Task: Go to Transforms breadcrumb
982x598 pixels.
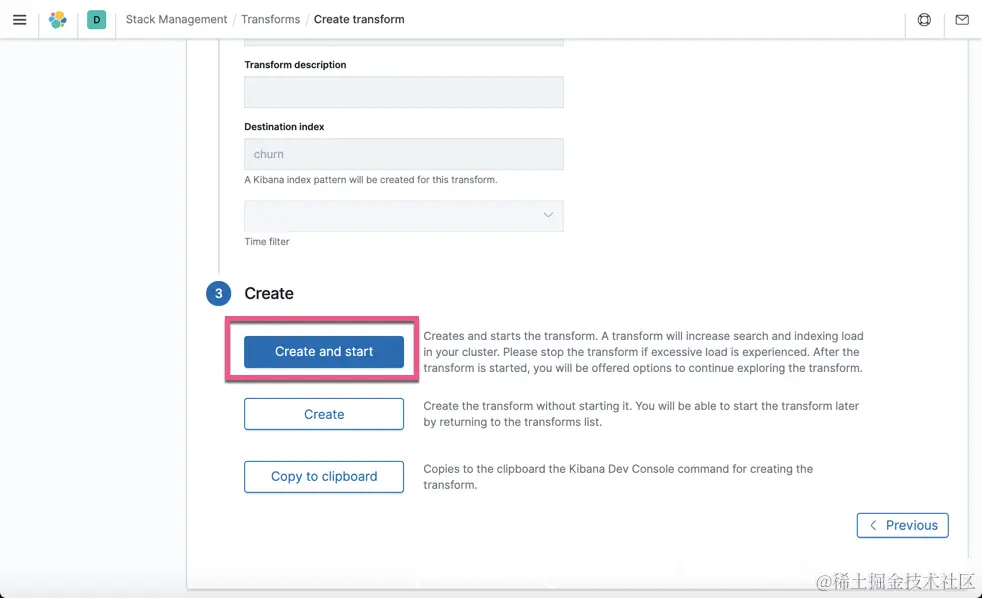Action: [x=271, y=19]
